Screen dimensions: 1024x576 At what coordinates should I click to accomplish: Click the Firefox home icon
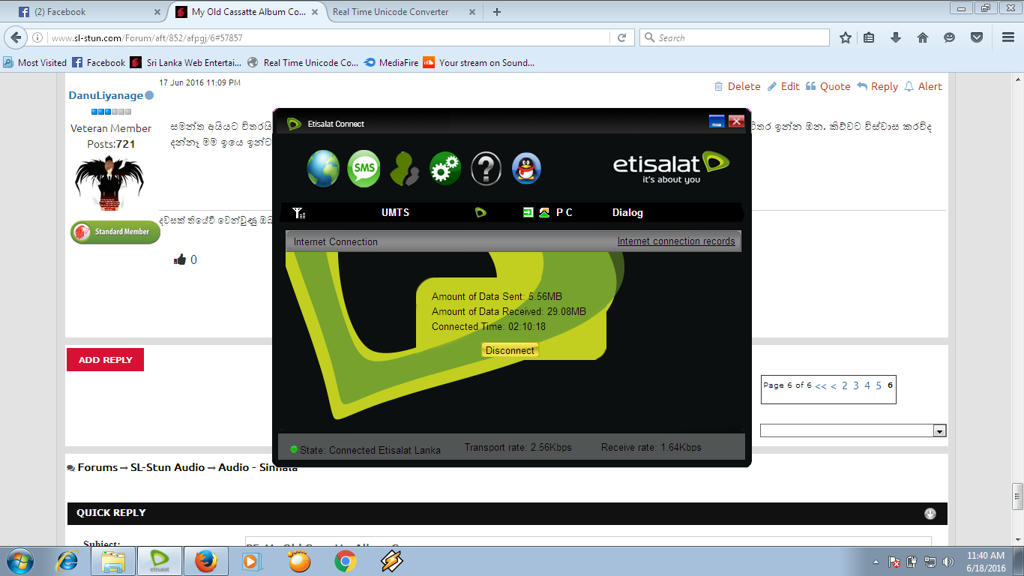[922, 38]
